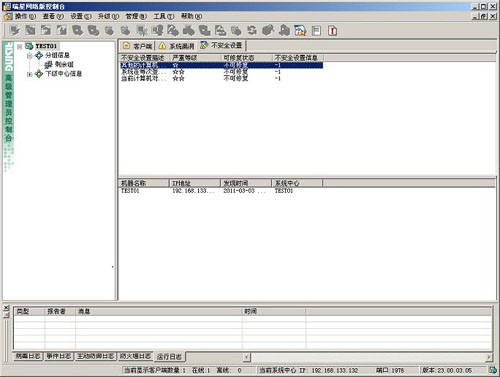Click the red exclamation document toolbar icon
The width and height of the screenshot is (500, 377).
click(332, 31)
